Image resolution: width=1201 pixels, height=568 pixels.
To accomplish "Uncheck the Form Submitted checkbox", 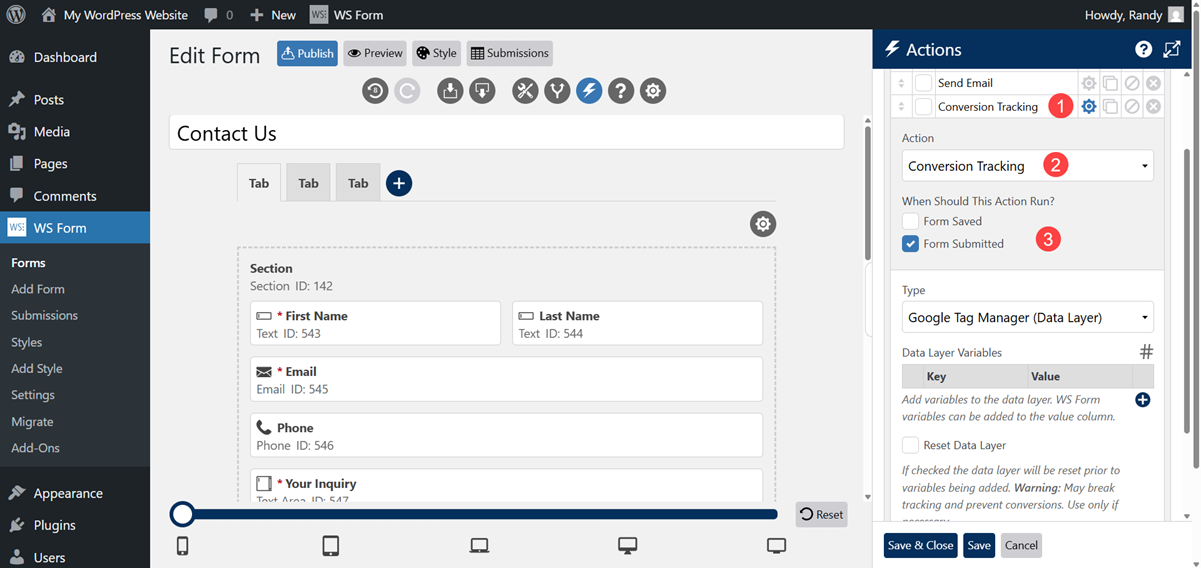I will click(x=910, y=244).
